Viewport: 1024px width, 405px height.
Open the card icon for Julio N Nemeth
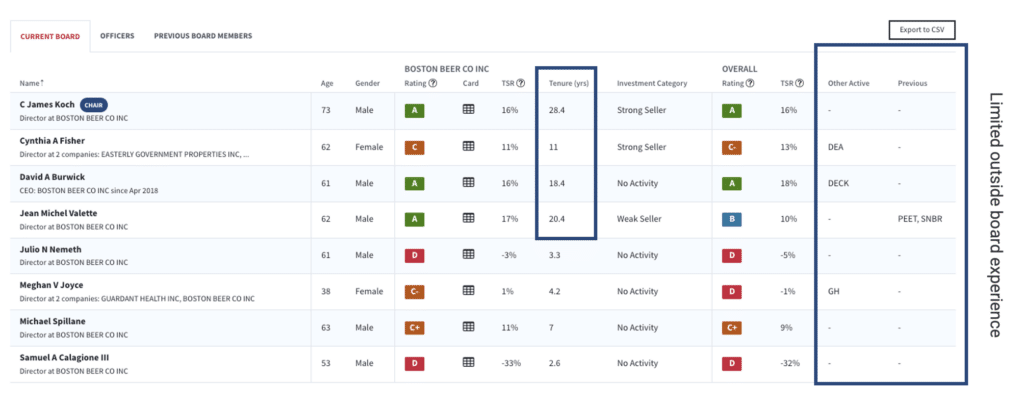(x=468, y=254)
